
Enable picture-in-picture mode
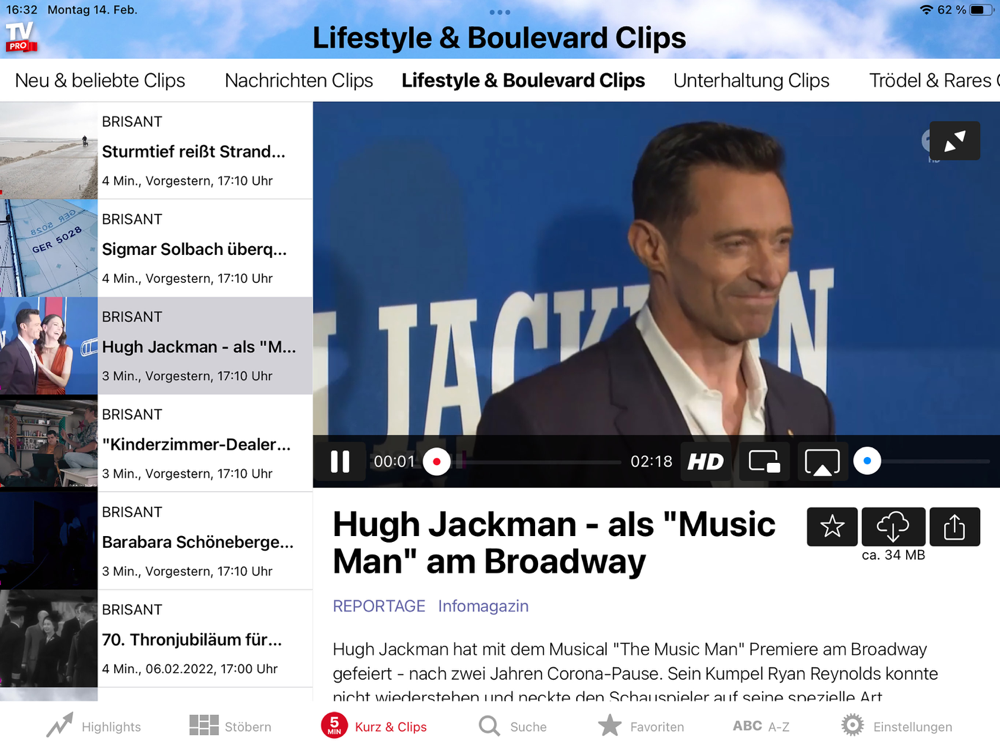pos(764,461)
